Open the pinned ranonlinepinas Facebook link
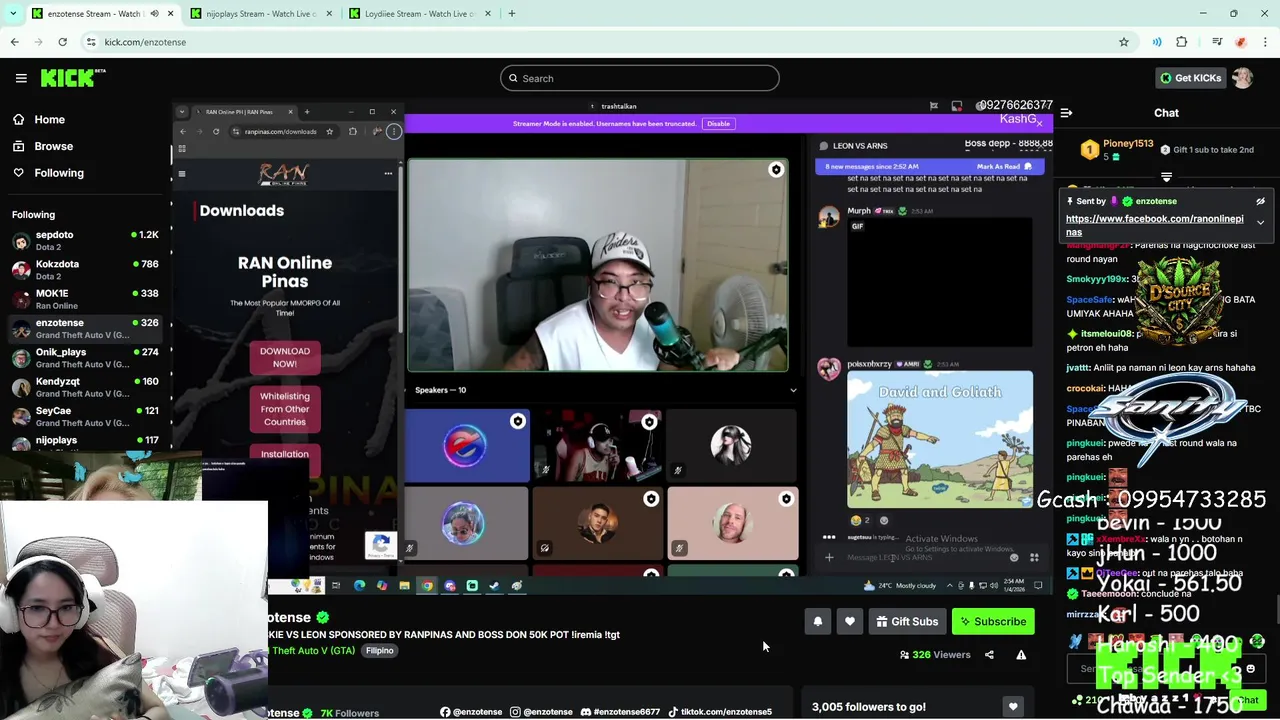This screenshot has width=1280, height=720. pos(1155,225)
